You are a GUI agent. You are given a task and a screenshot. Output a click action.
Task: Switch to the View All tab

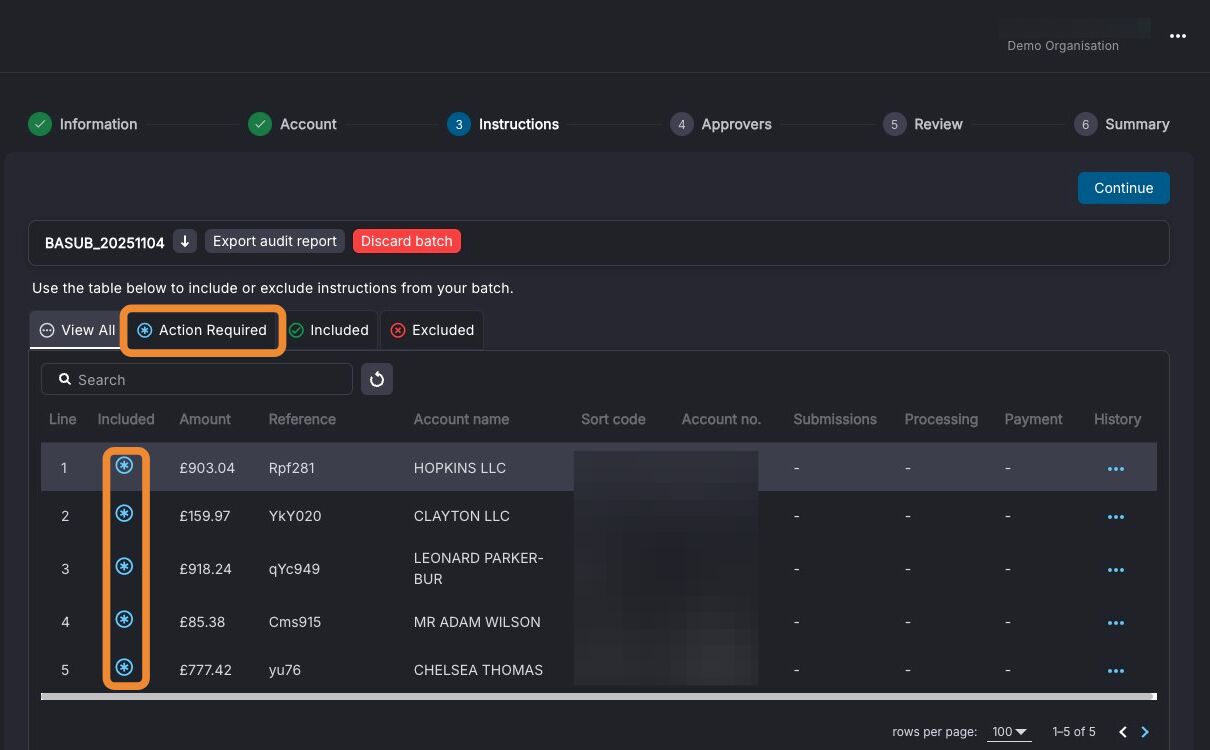pos(78,330)
